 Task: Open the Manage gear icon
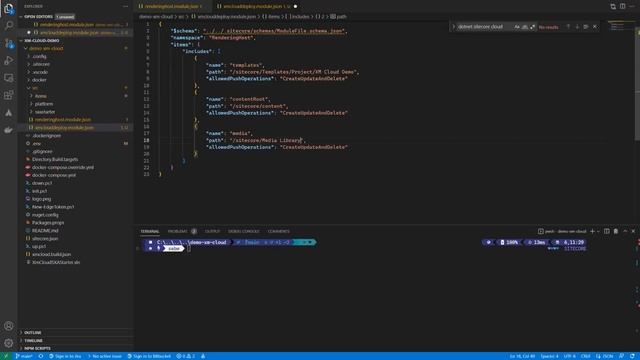click(9, 343)
